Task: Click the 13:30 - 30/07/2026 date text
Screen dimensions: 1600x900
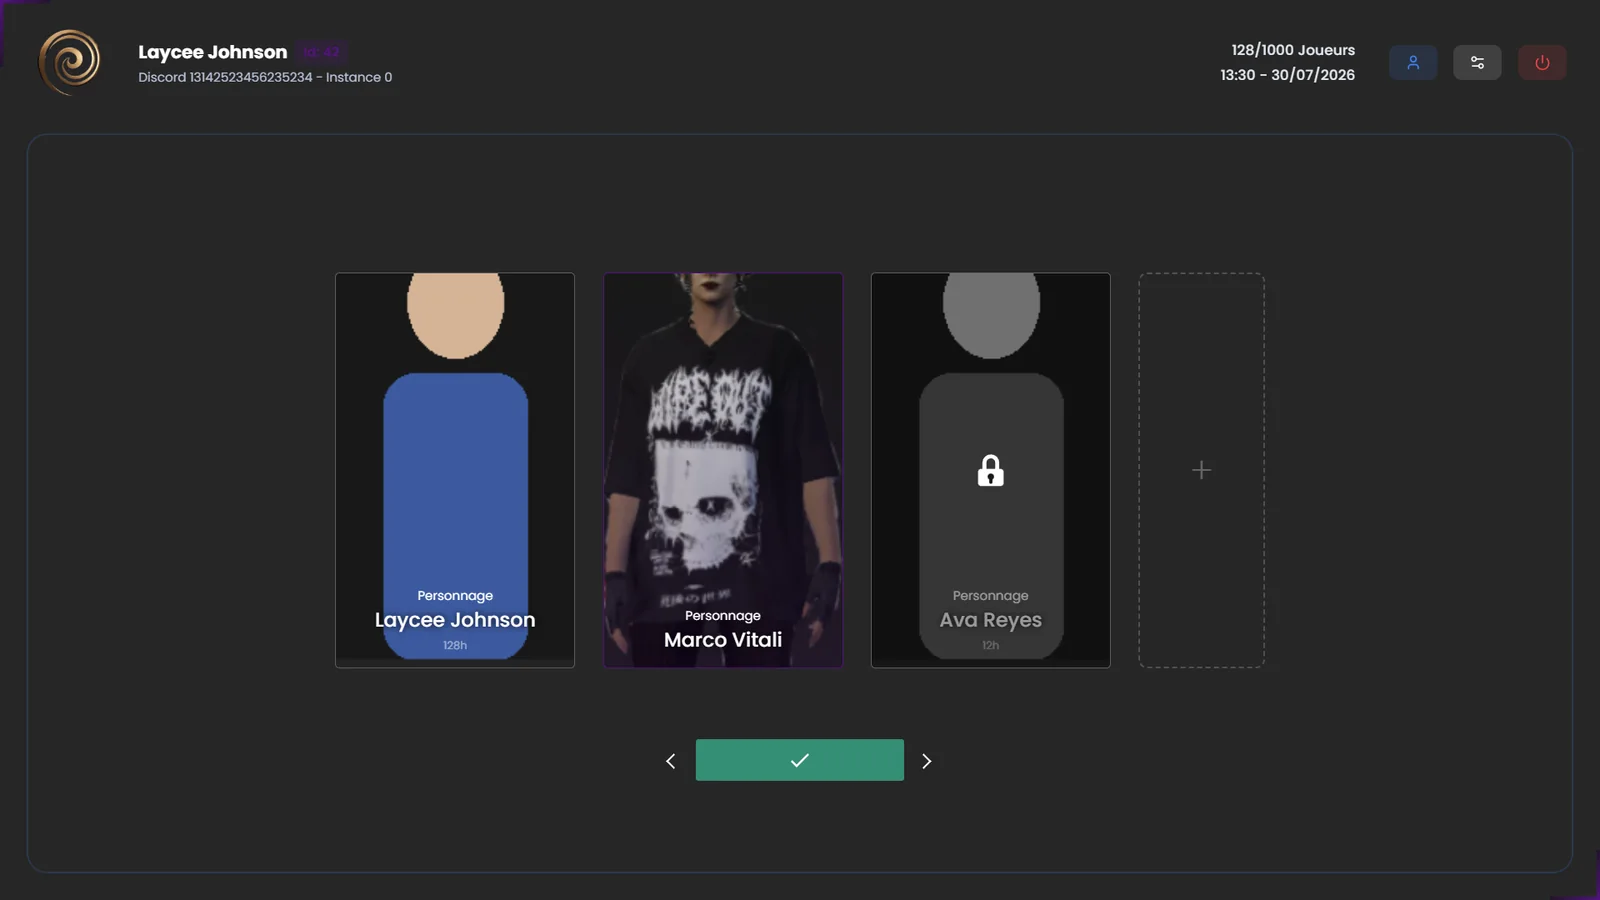Action: click(x=1287, y=75)
